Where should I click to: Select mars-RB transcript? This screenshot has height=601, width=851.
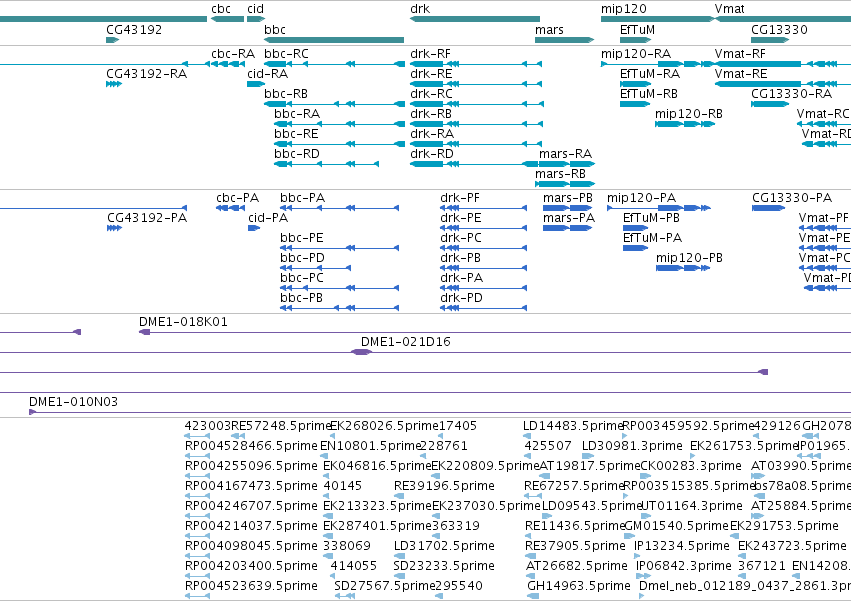pyautogui.click(x=564, y=184)
